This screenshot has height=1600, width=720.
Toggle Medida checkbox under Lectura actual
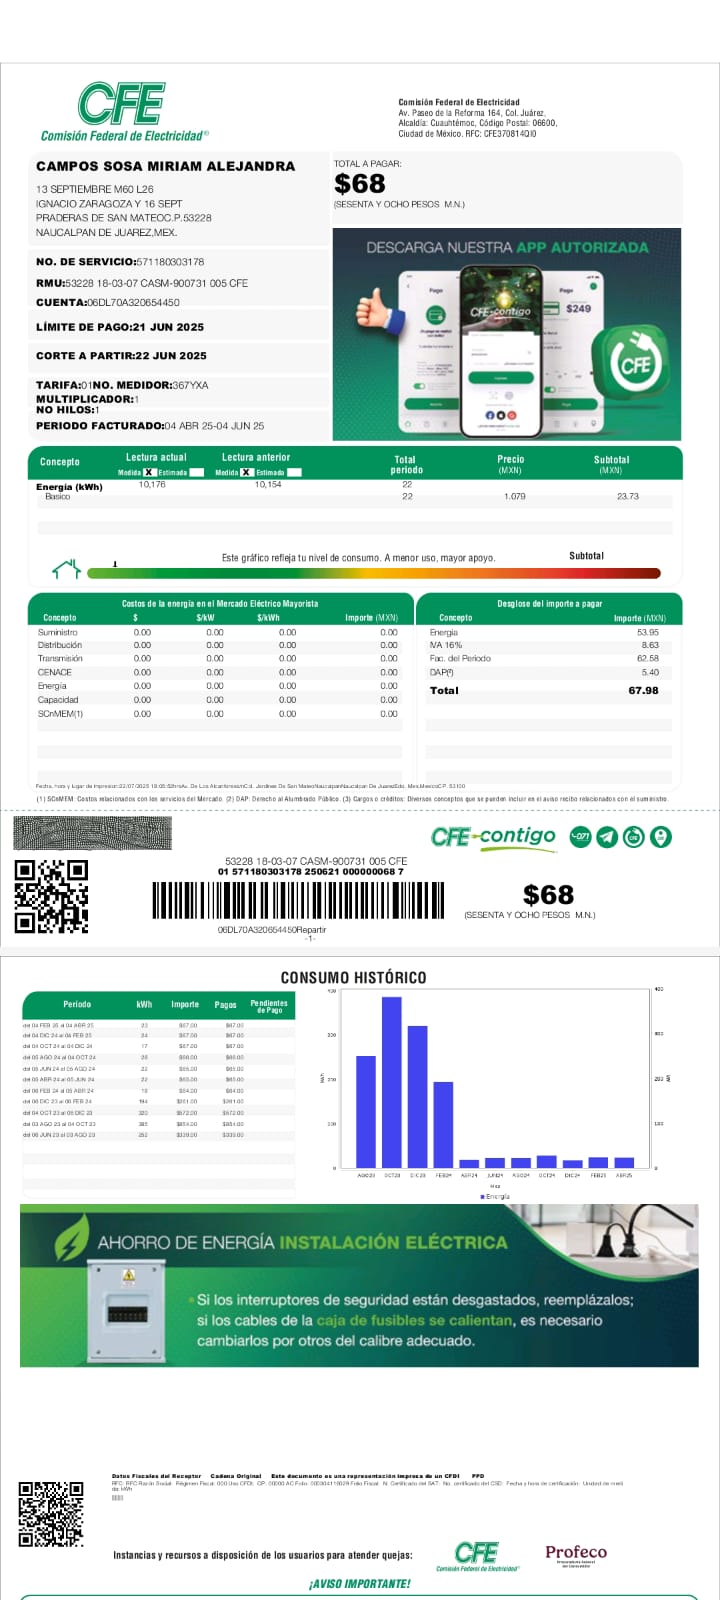click(x=150, y=472)
